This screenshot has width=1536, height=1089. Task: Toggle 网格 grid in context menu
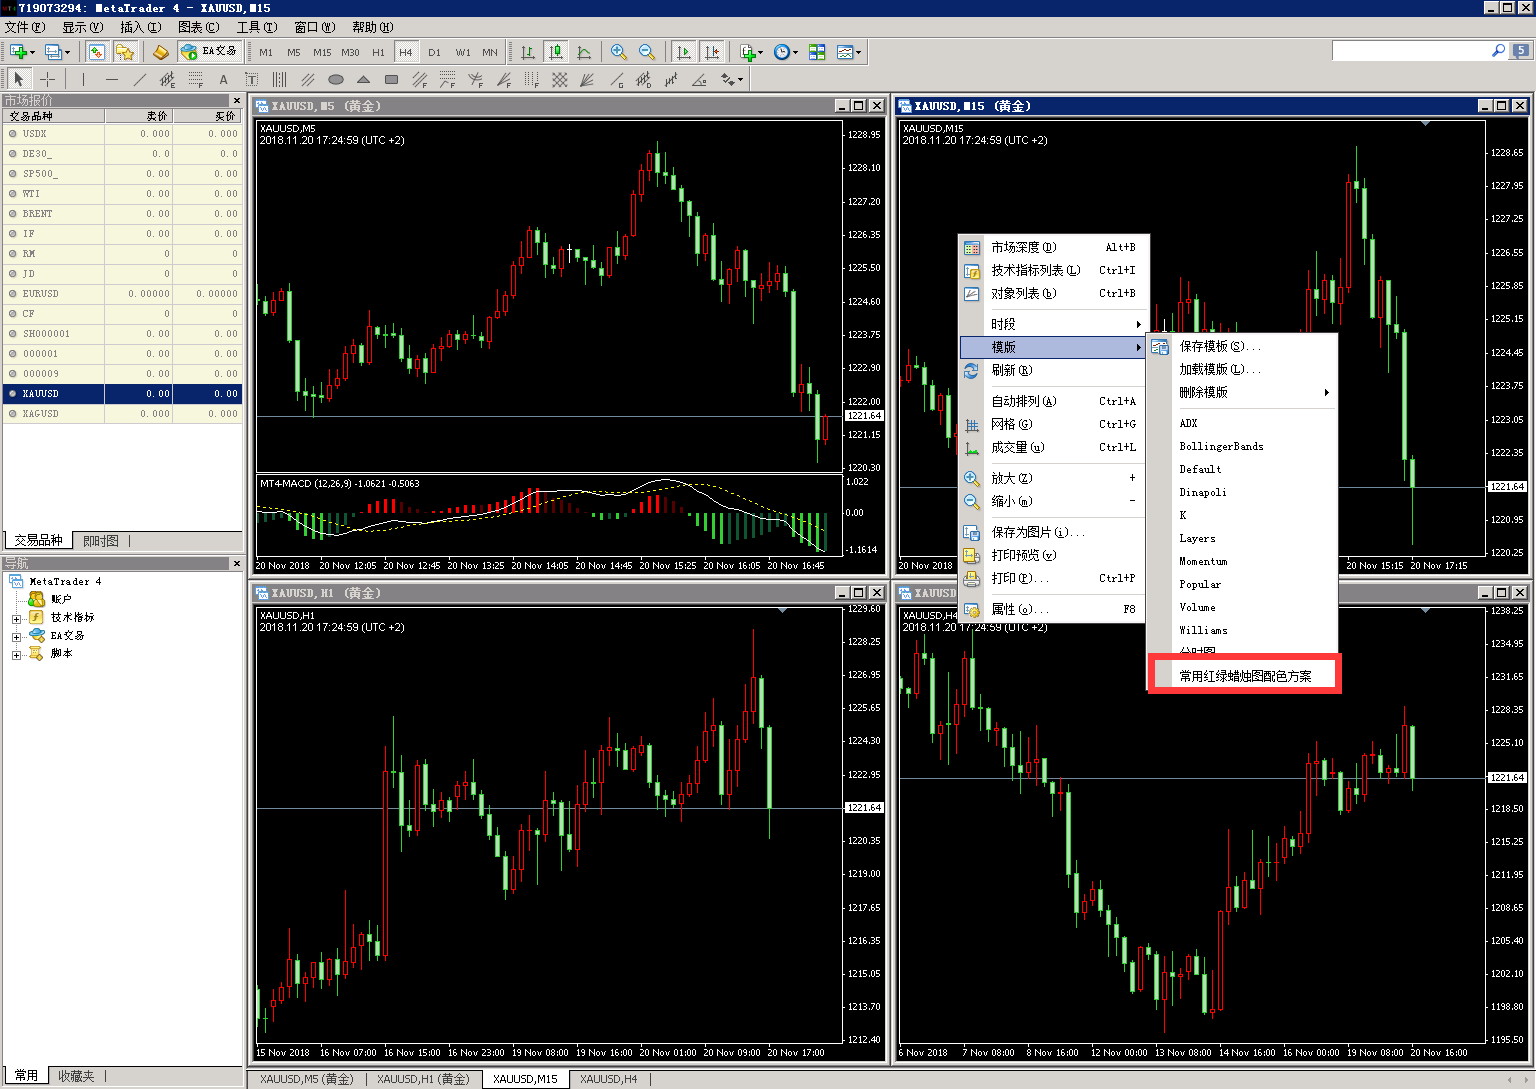coord(1011,424)
